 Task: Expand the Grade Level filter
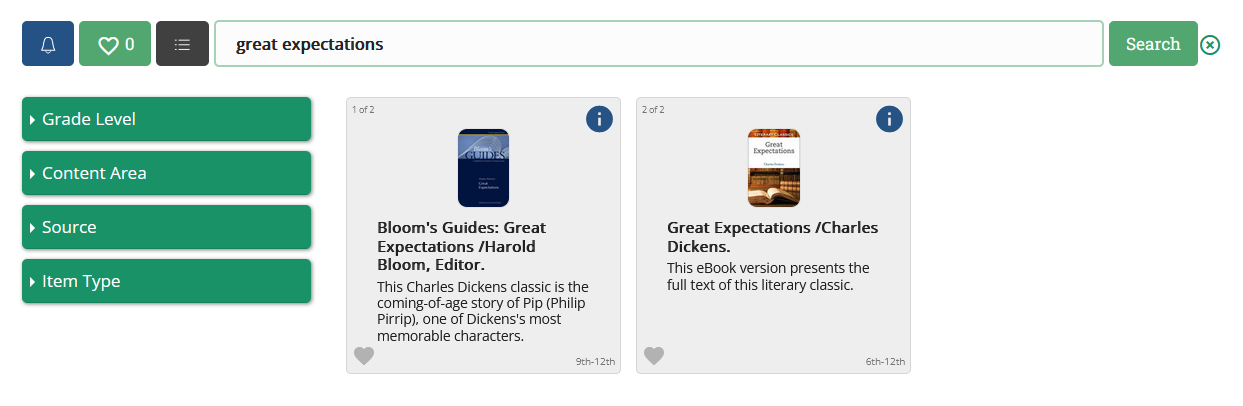pyautogui.click(x=167, y=119)
